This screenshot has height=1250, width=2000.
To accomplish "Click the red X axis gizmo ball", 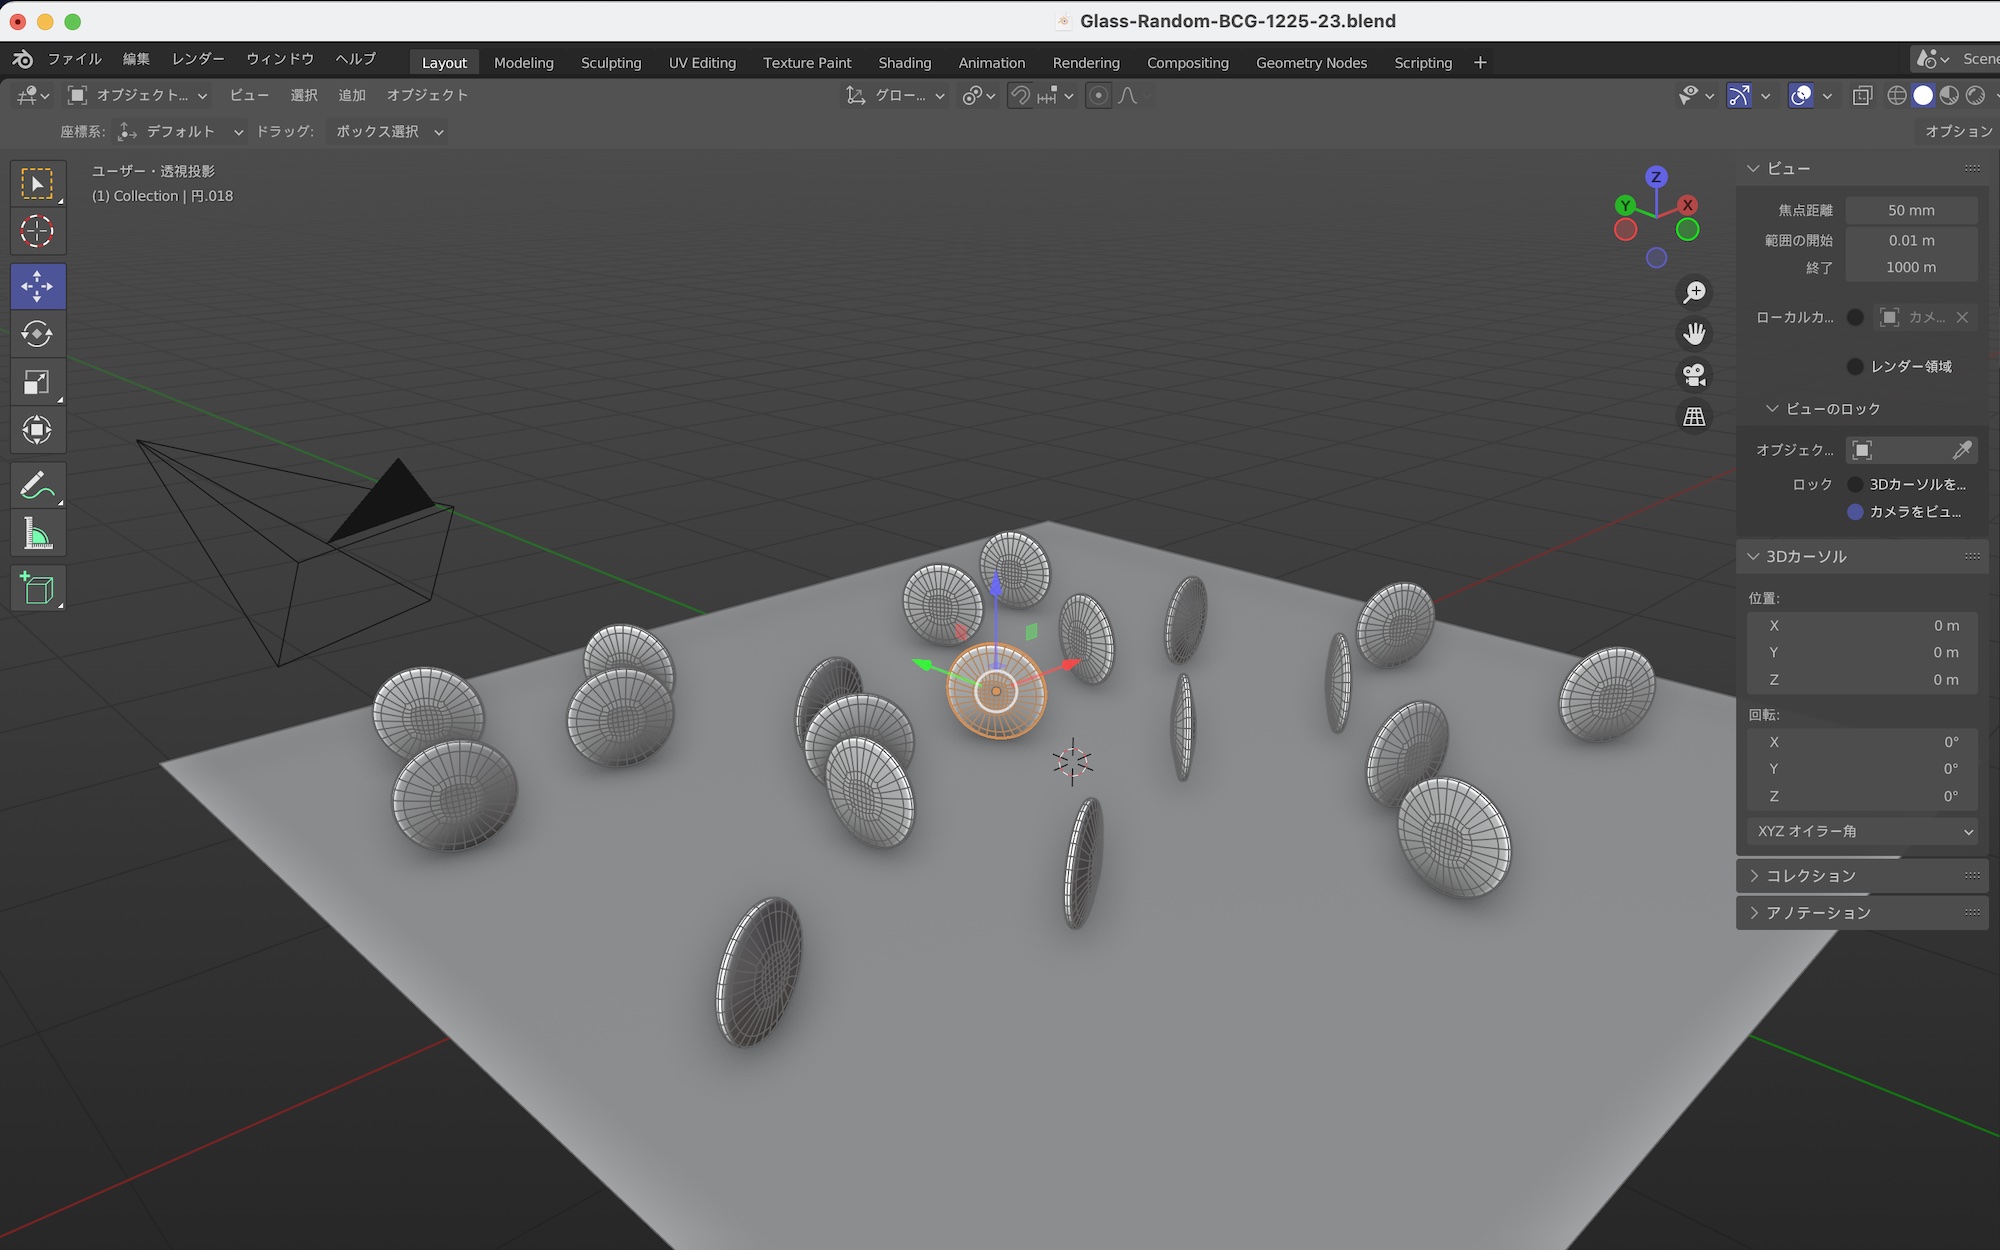I will click(x=1687, y=205).
